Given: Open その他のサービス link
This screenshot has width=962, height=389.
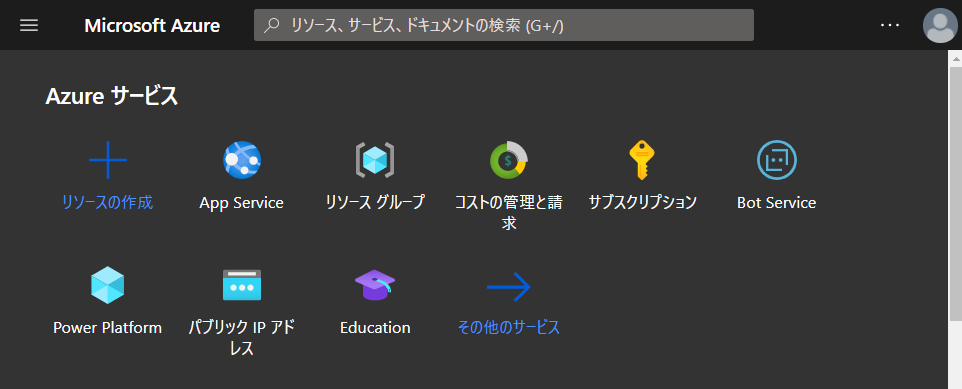Looking at the screenshot, I should [509, 328].
